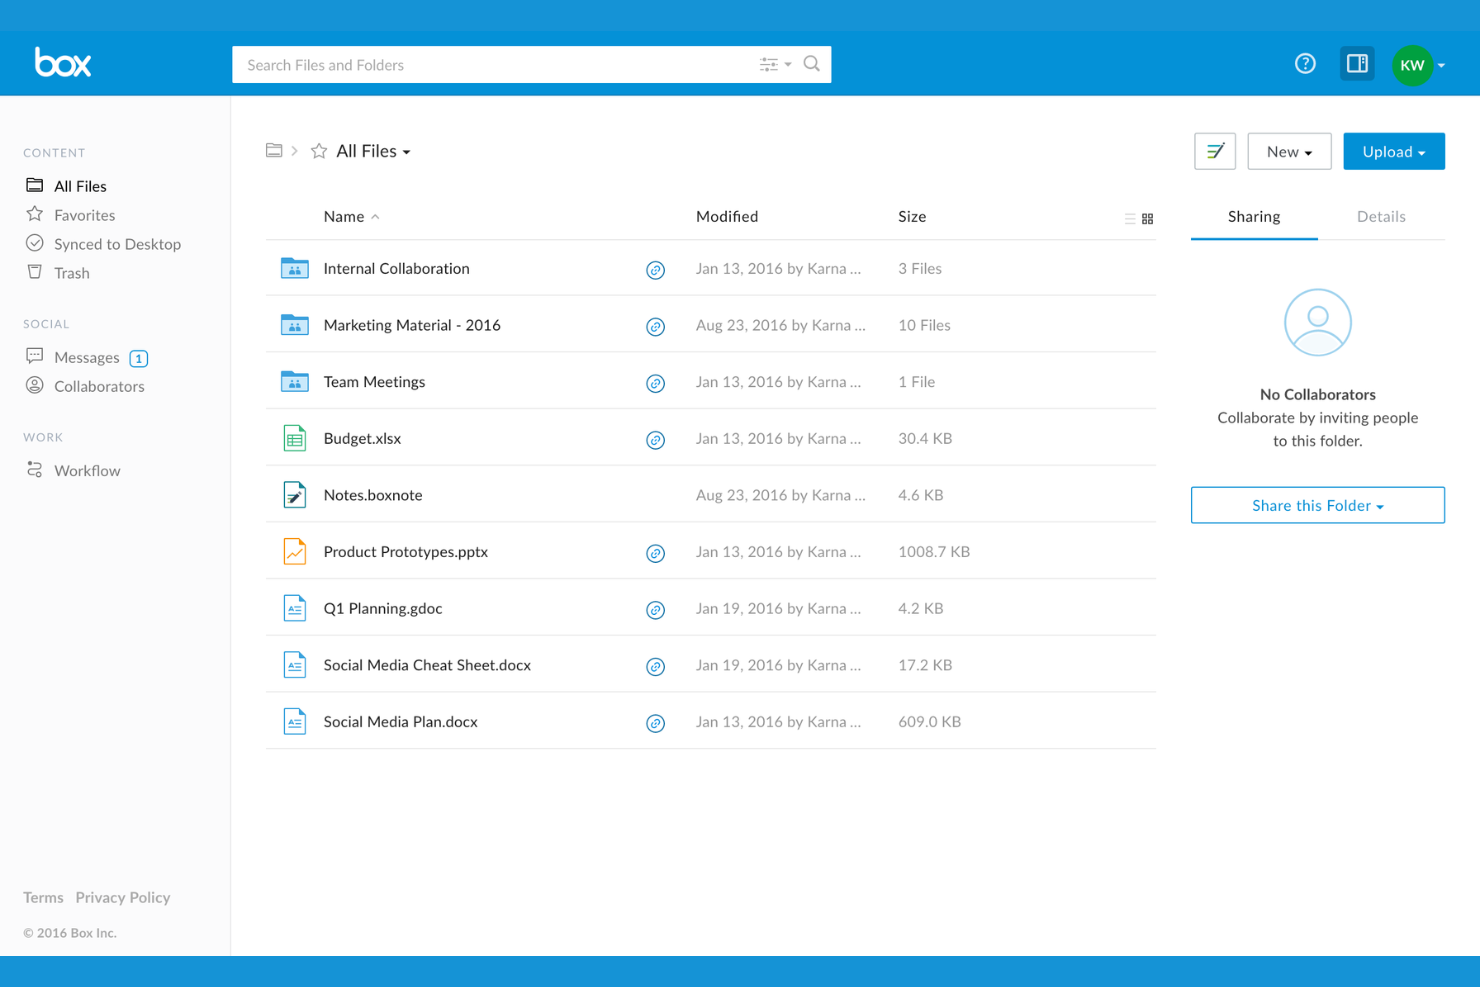Switch to list view
The width and height of the screenshot is (1480, 987).
(x=1129, y=217)
